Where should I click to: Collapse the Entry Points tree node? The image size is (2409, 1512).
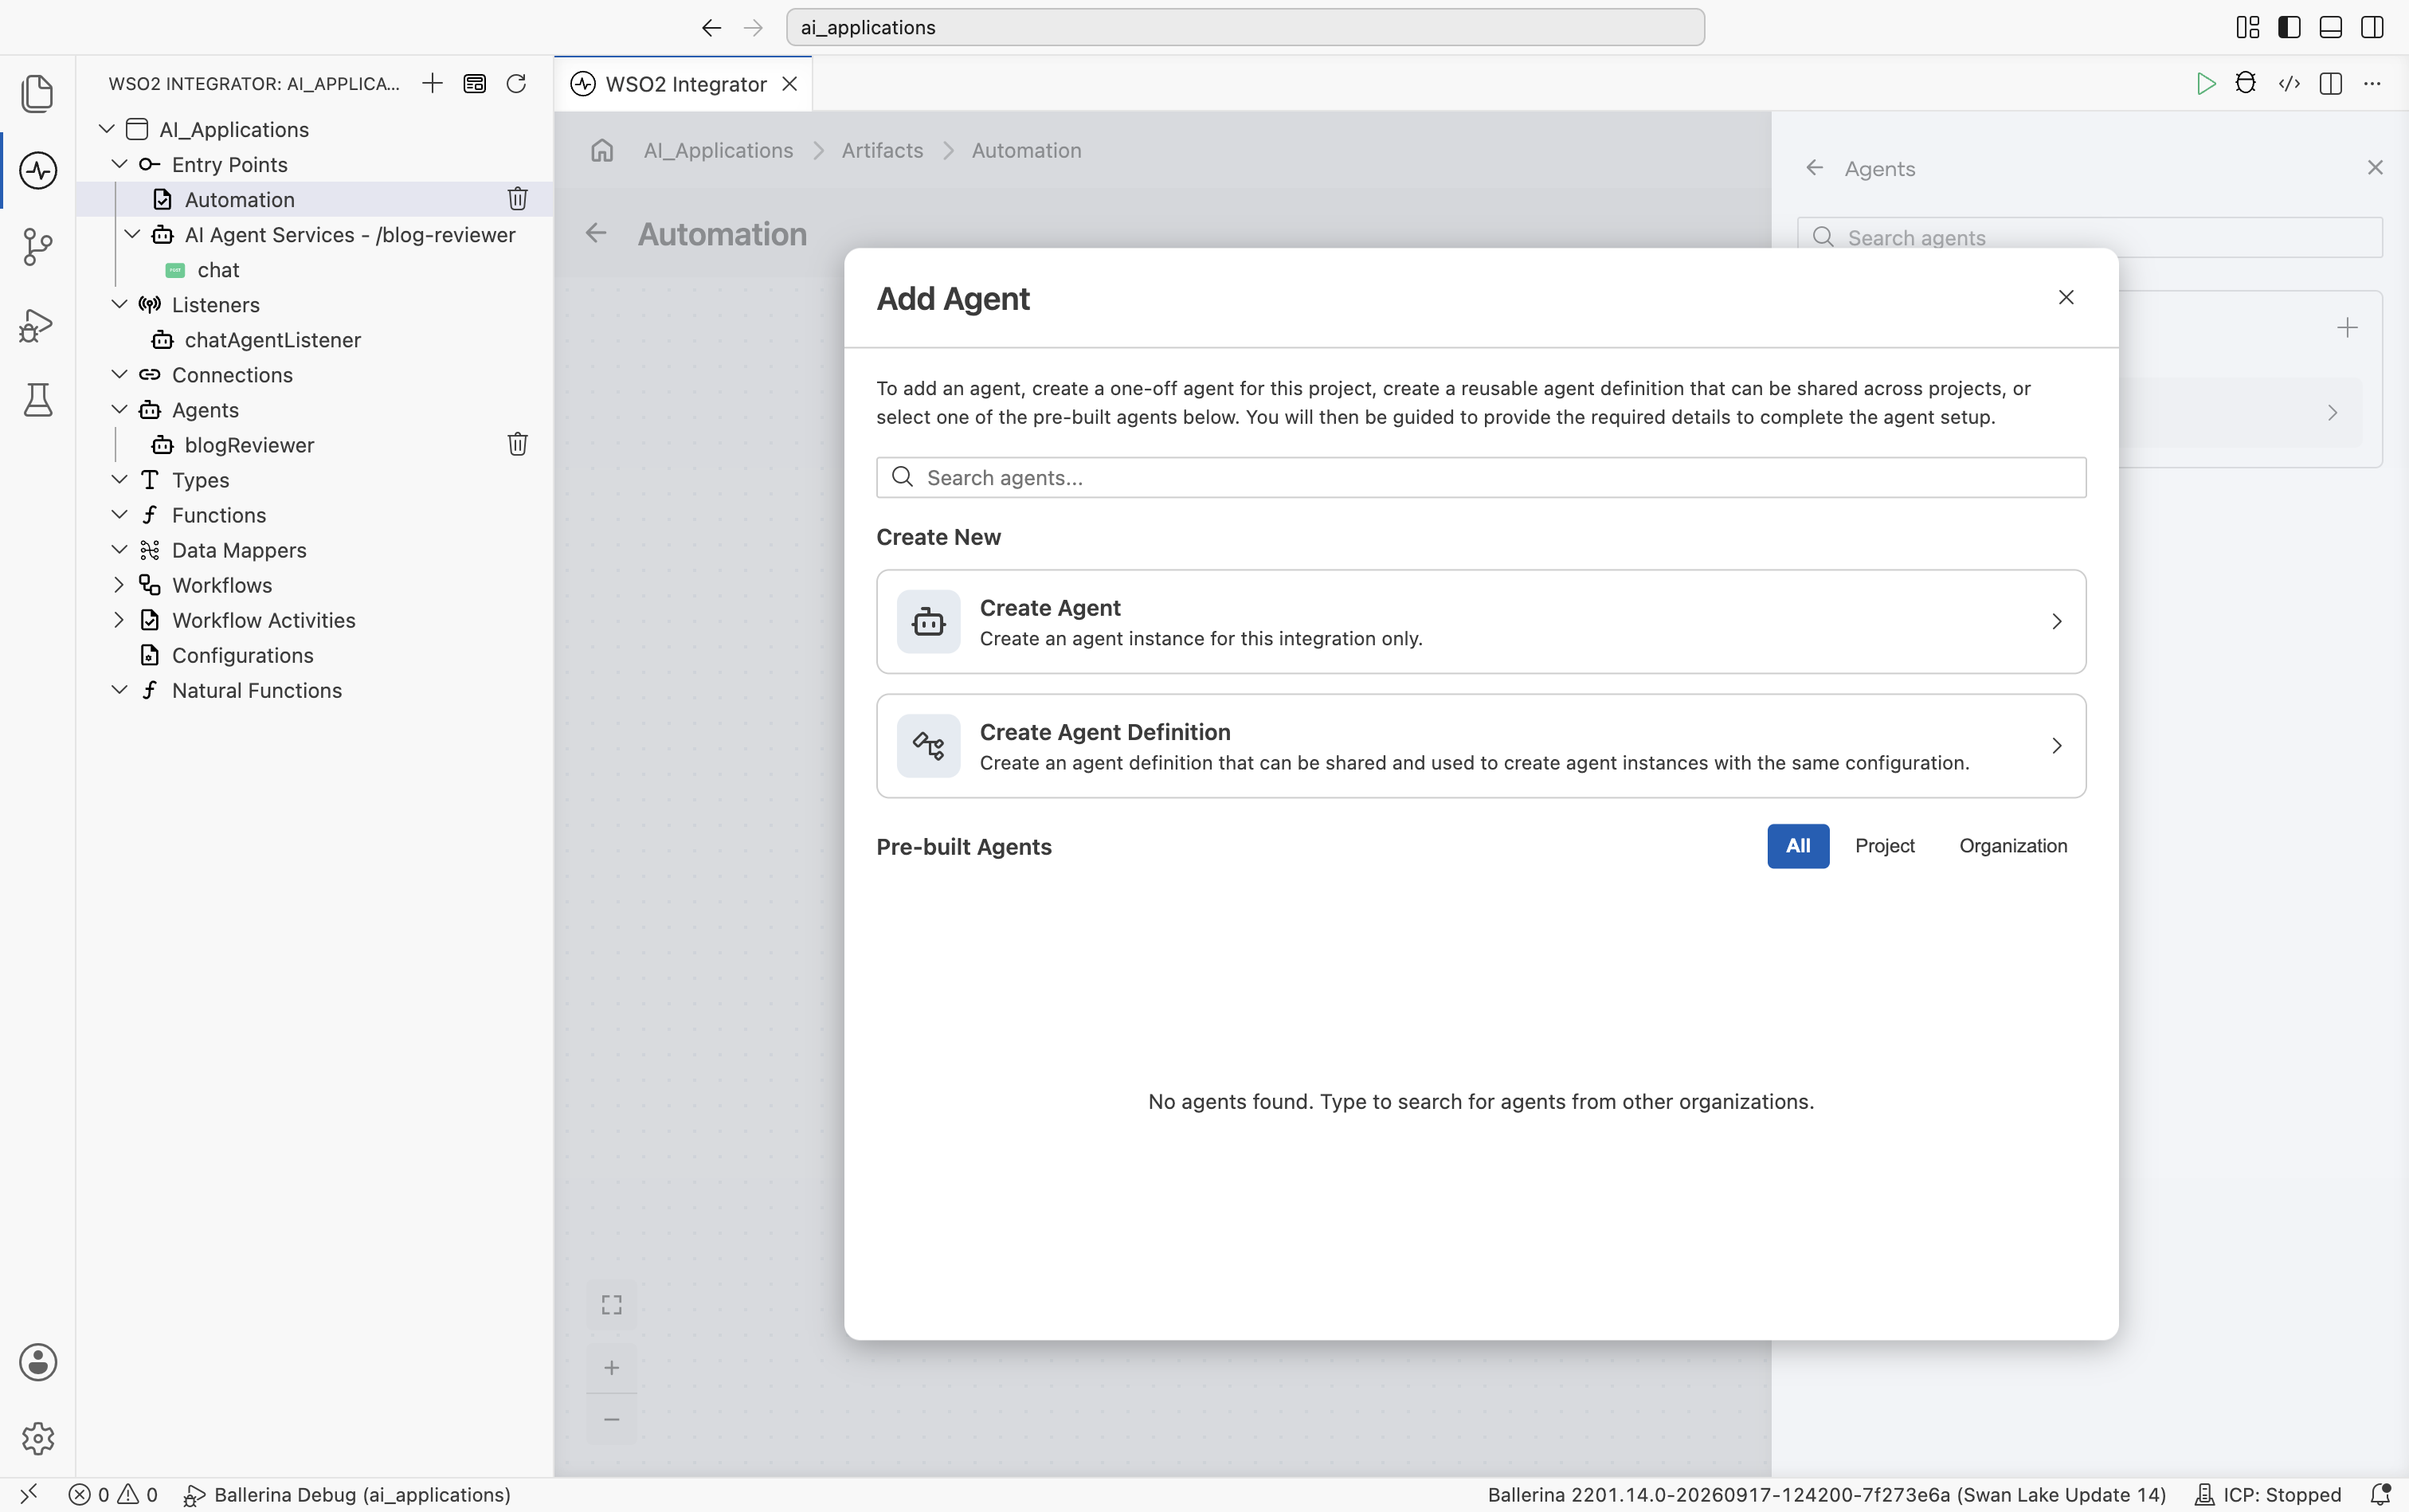point(119,164)
